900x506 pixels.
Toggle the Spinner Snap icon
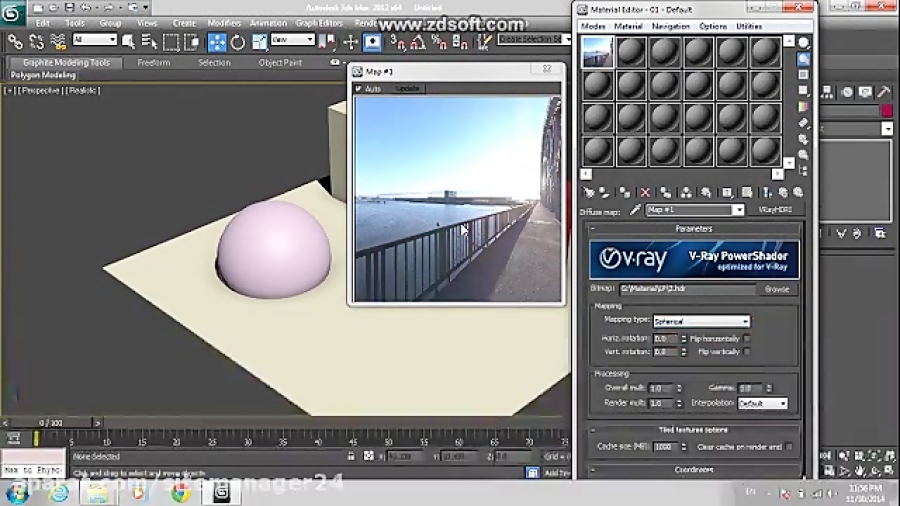click(460, 41)
